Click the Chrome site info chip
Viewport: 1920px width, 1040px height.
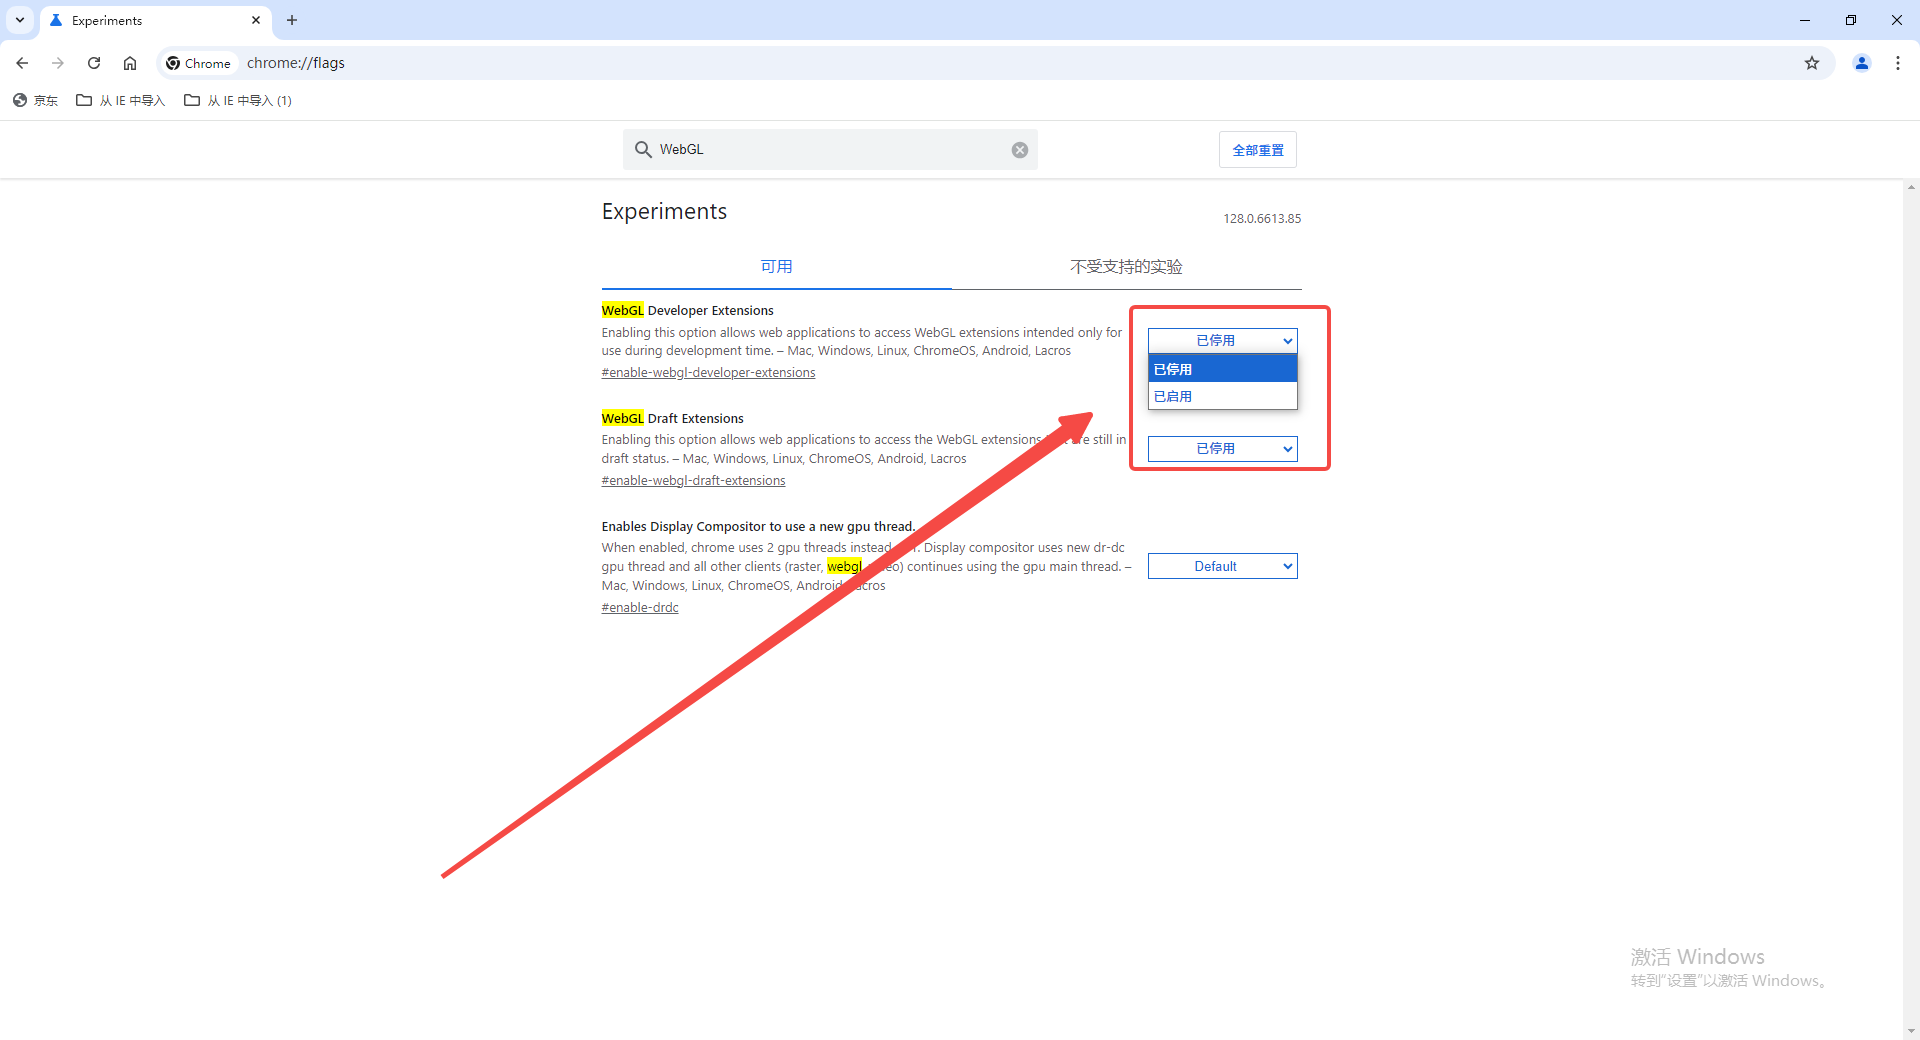198,63
